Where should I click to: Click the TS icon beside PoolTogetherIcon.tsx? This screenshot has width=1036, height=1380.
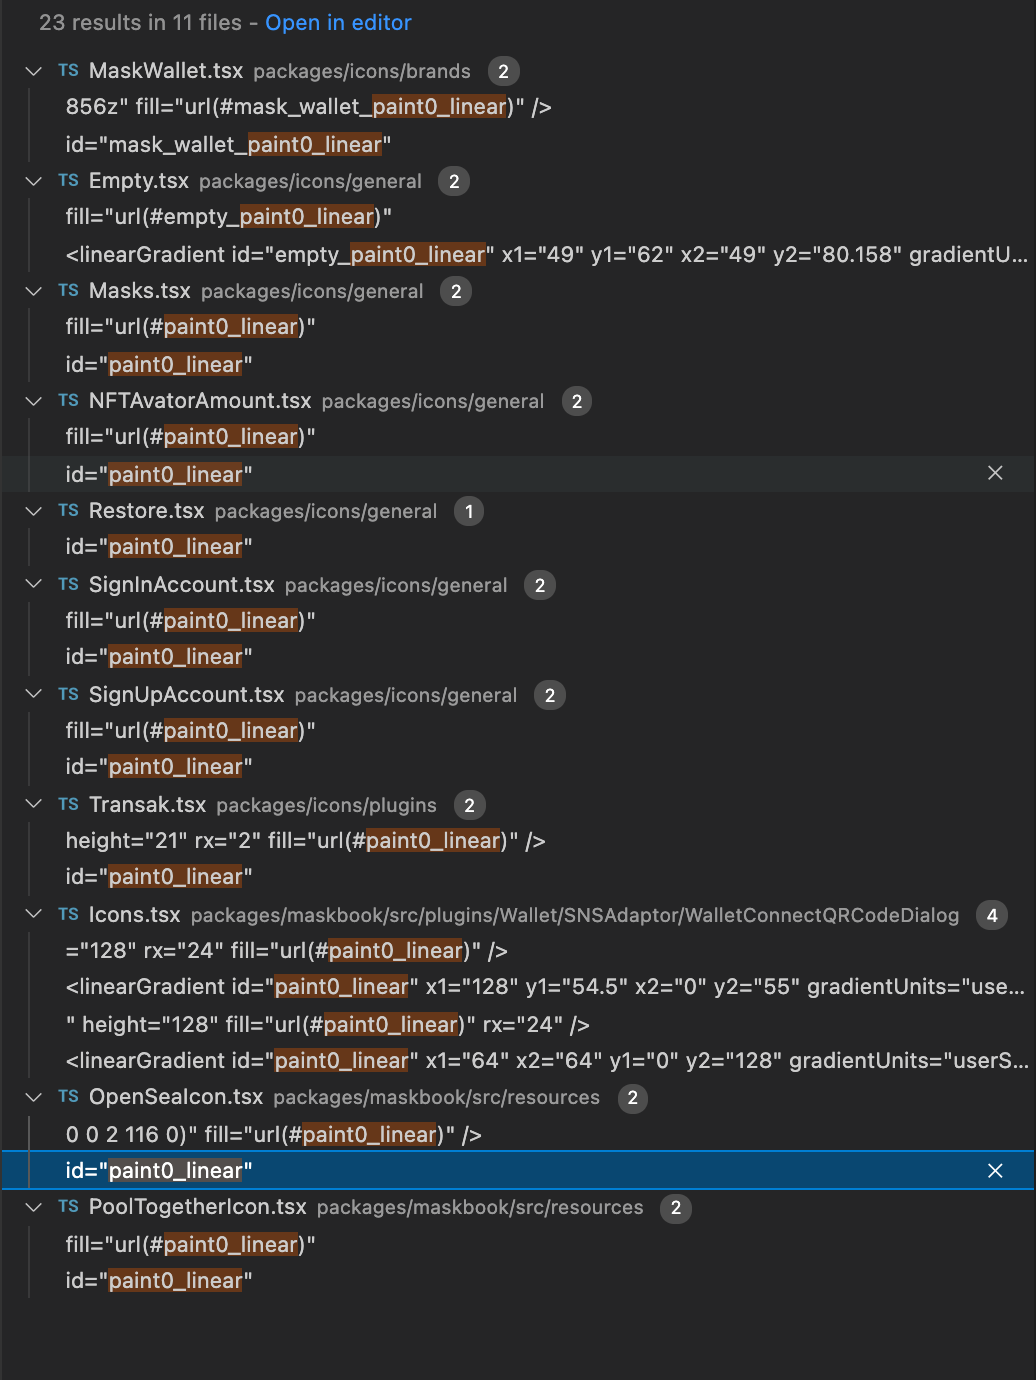point(67,1208)
